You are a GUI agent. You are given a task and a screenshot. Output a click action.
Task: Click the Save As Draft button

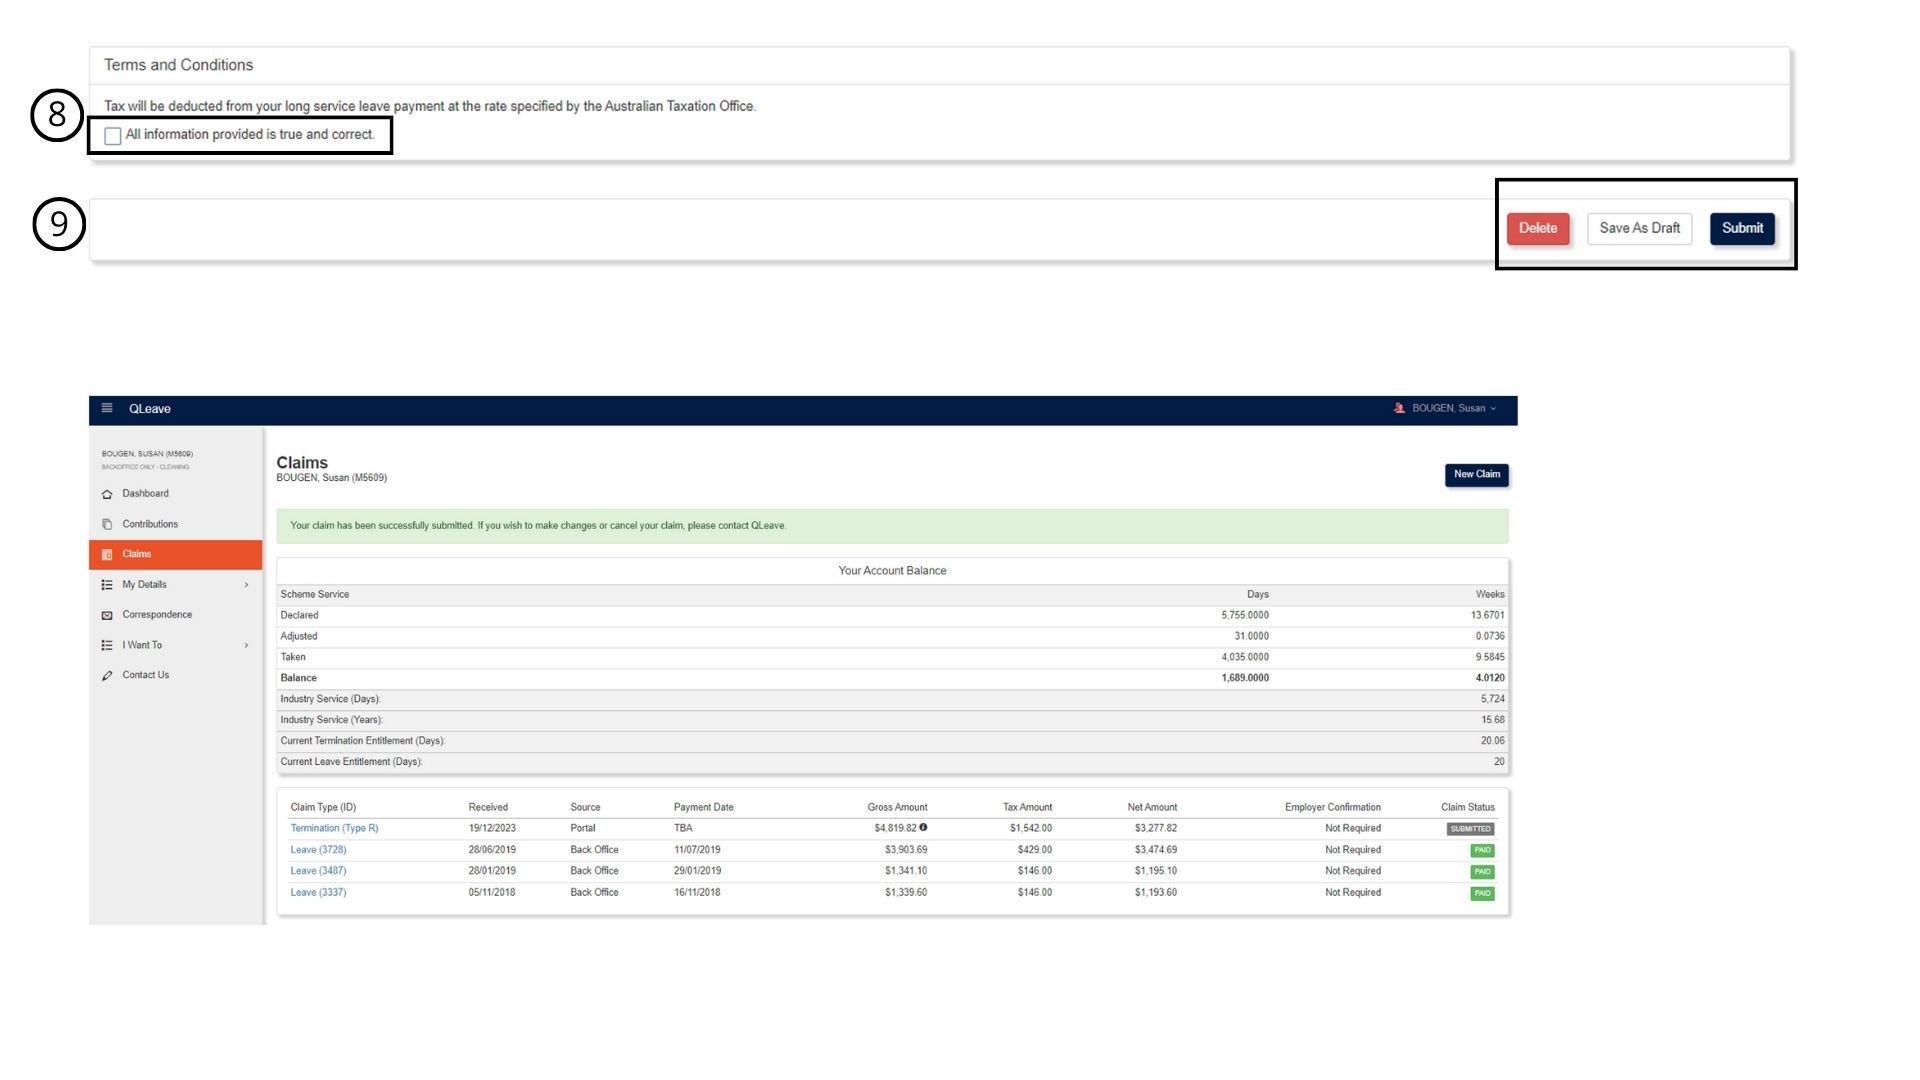tap(1639, 227)
